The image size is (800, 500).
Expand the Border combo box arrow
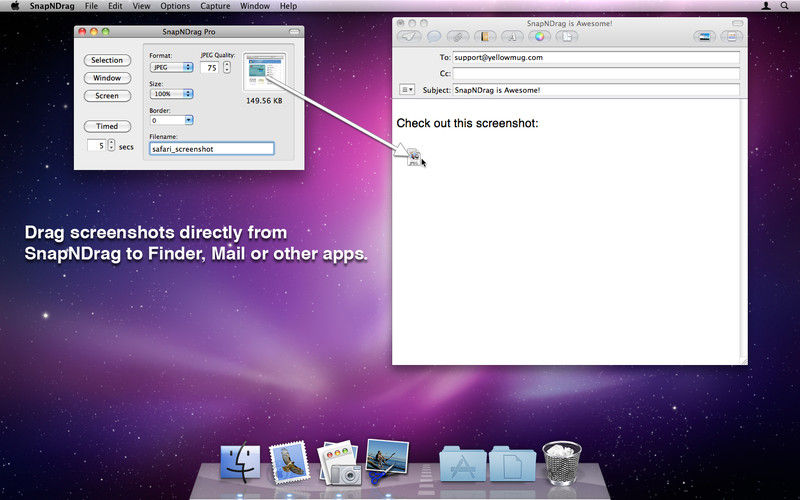click(x=189, y=120)
